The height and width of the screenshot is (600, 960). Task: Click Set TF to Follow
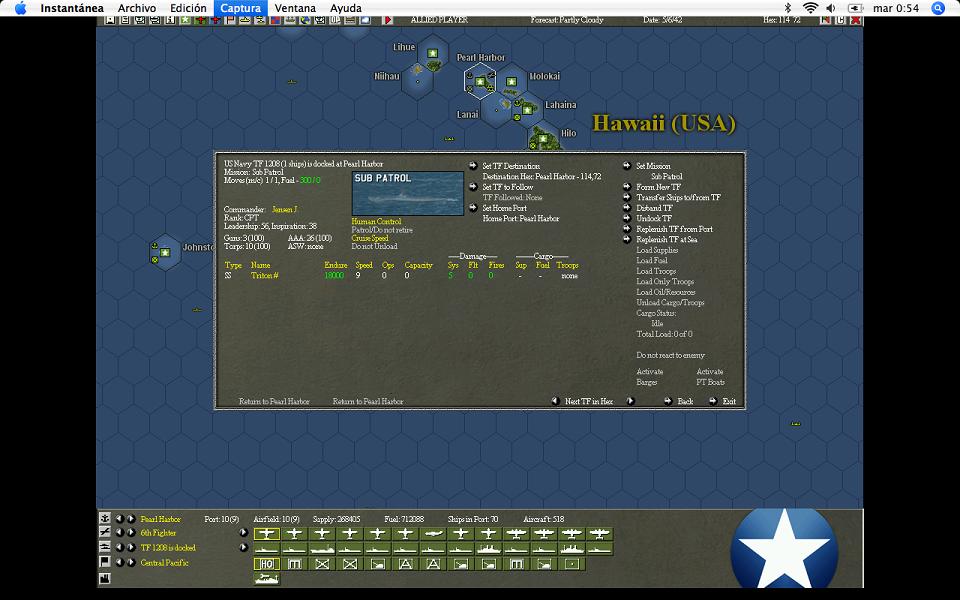(x=508, y=187)
